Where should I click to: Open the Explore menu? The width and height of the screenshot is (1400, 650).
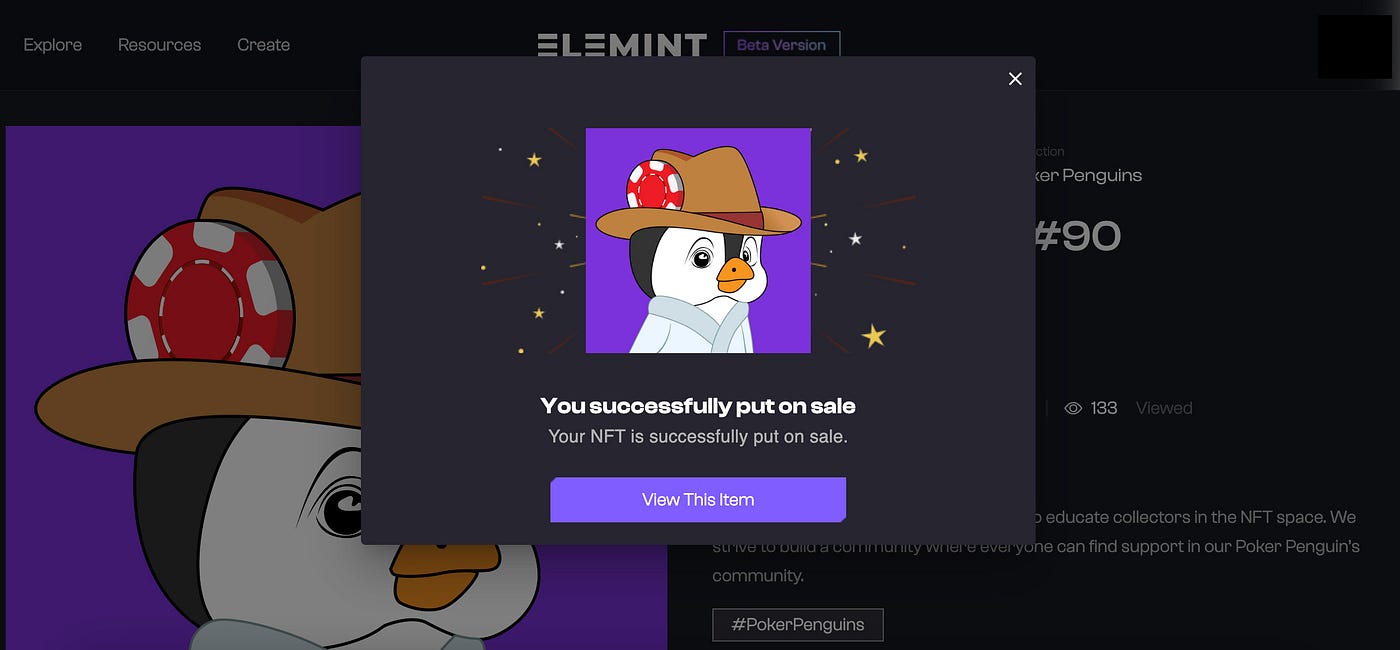coord(53,45)
